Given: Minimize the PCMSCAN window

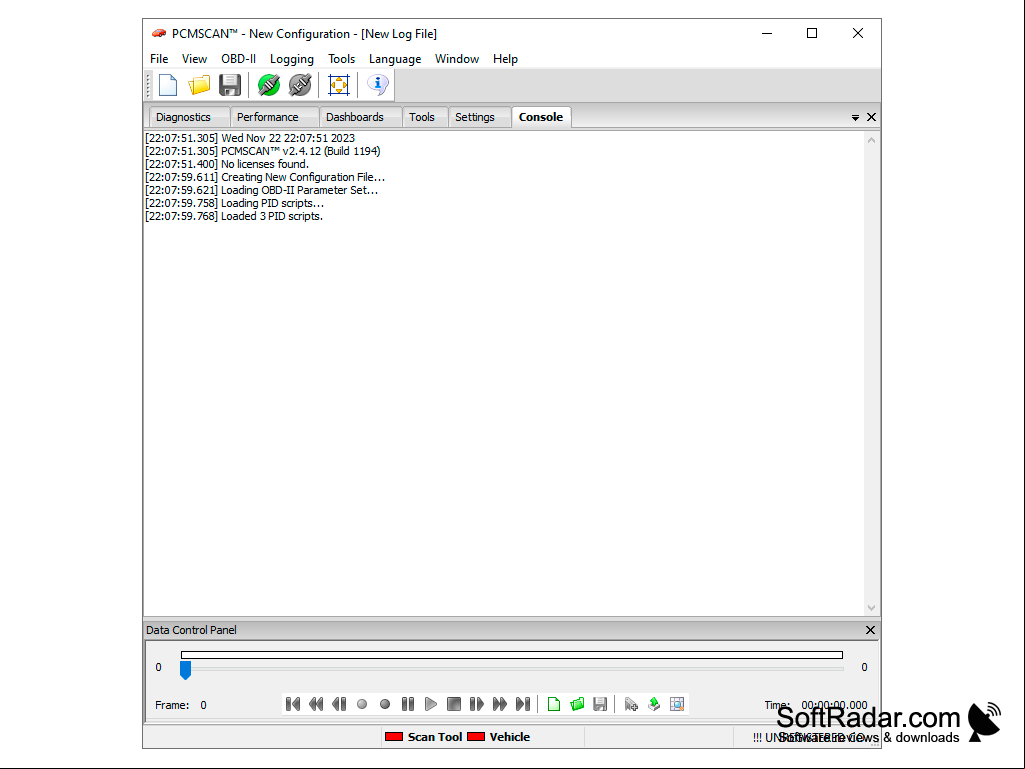Looking at the screenshot, I should (767, 33).
